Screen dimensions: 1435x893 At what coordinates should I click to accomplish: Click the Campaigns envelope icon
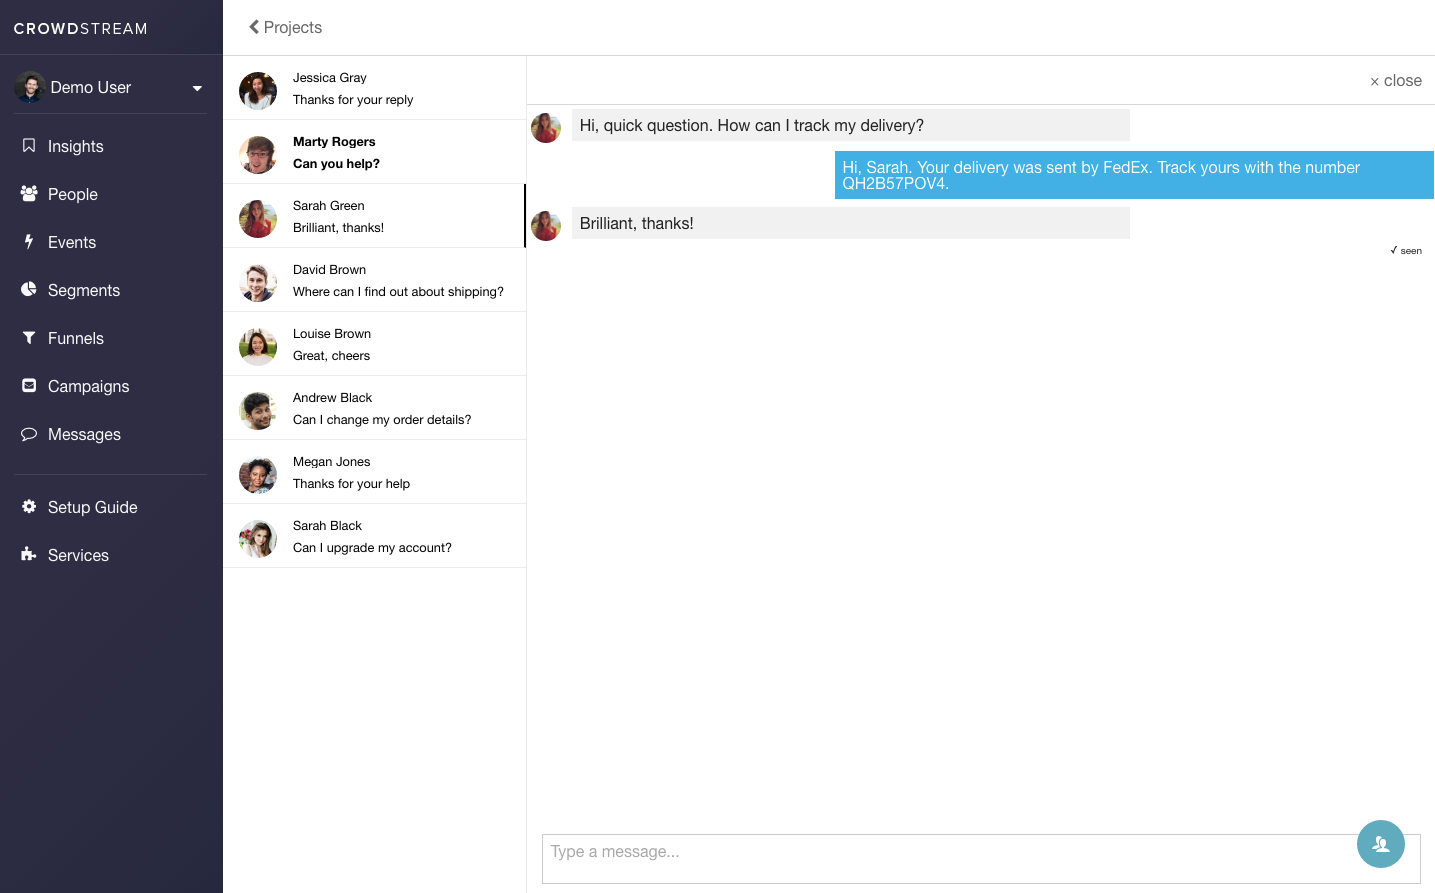(29, 385)
